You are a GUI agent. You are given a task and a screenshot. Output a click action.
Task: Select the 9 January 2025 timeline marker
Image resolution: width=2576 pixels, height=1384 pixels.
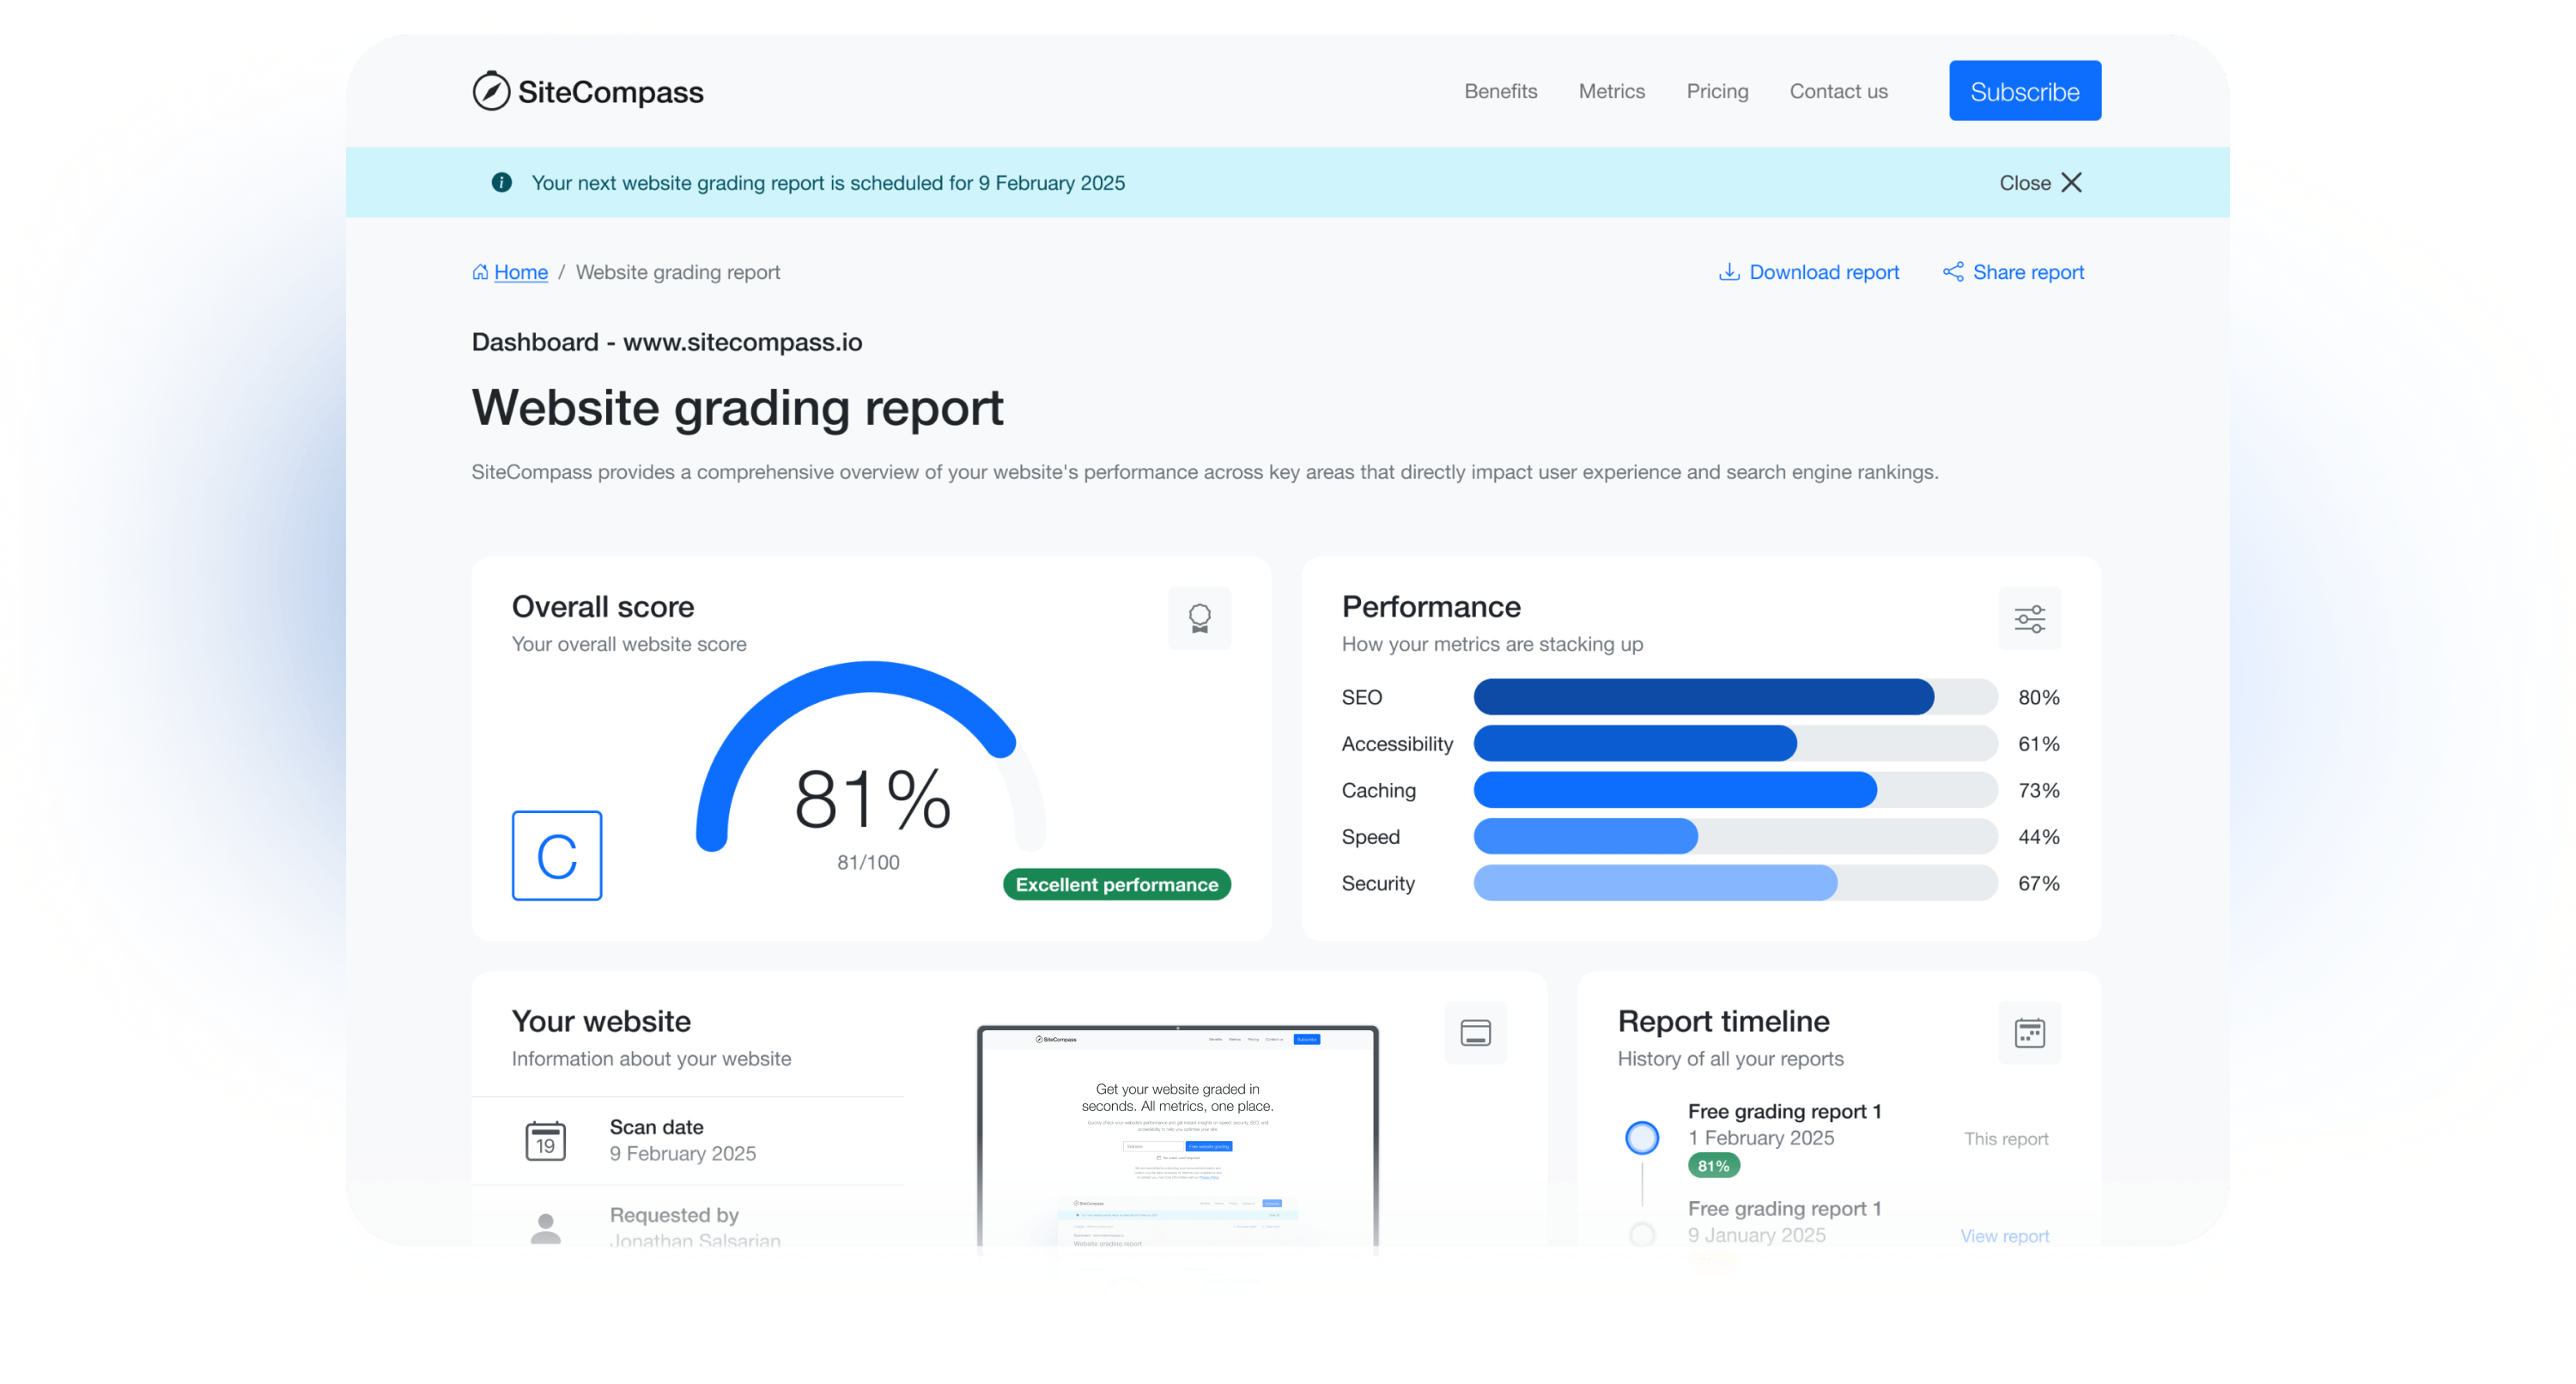(x=1642, y=1235)
